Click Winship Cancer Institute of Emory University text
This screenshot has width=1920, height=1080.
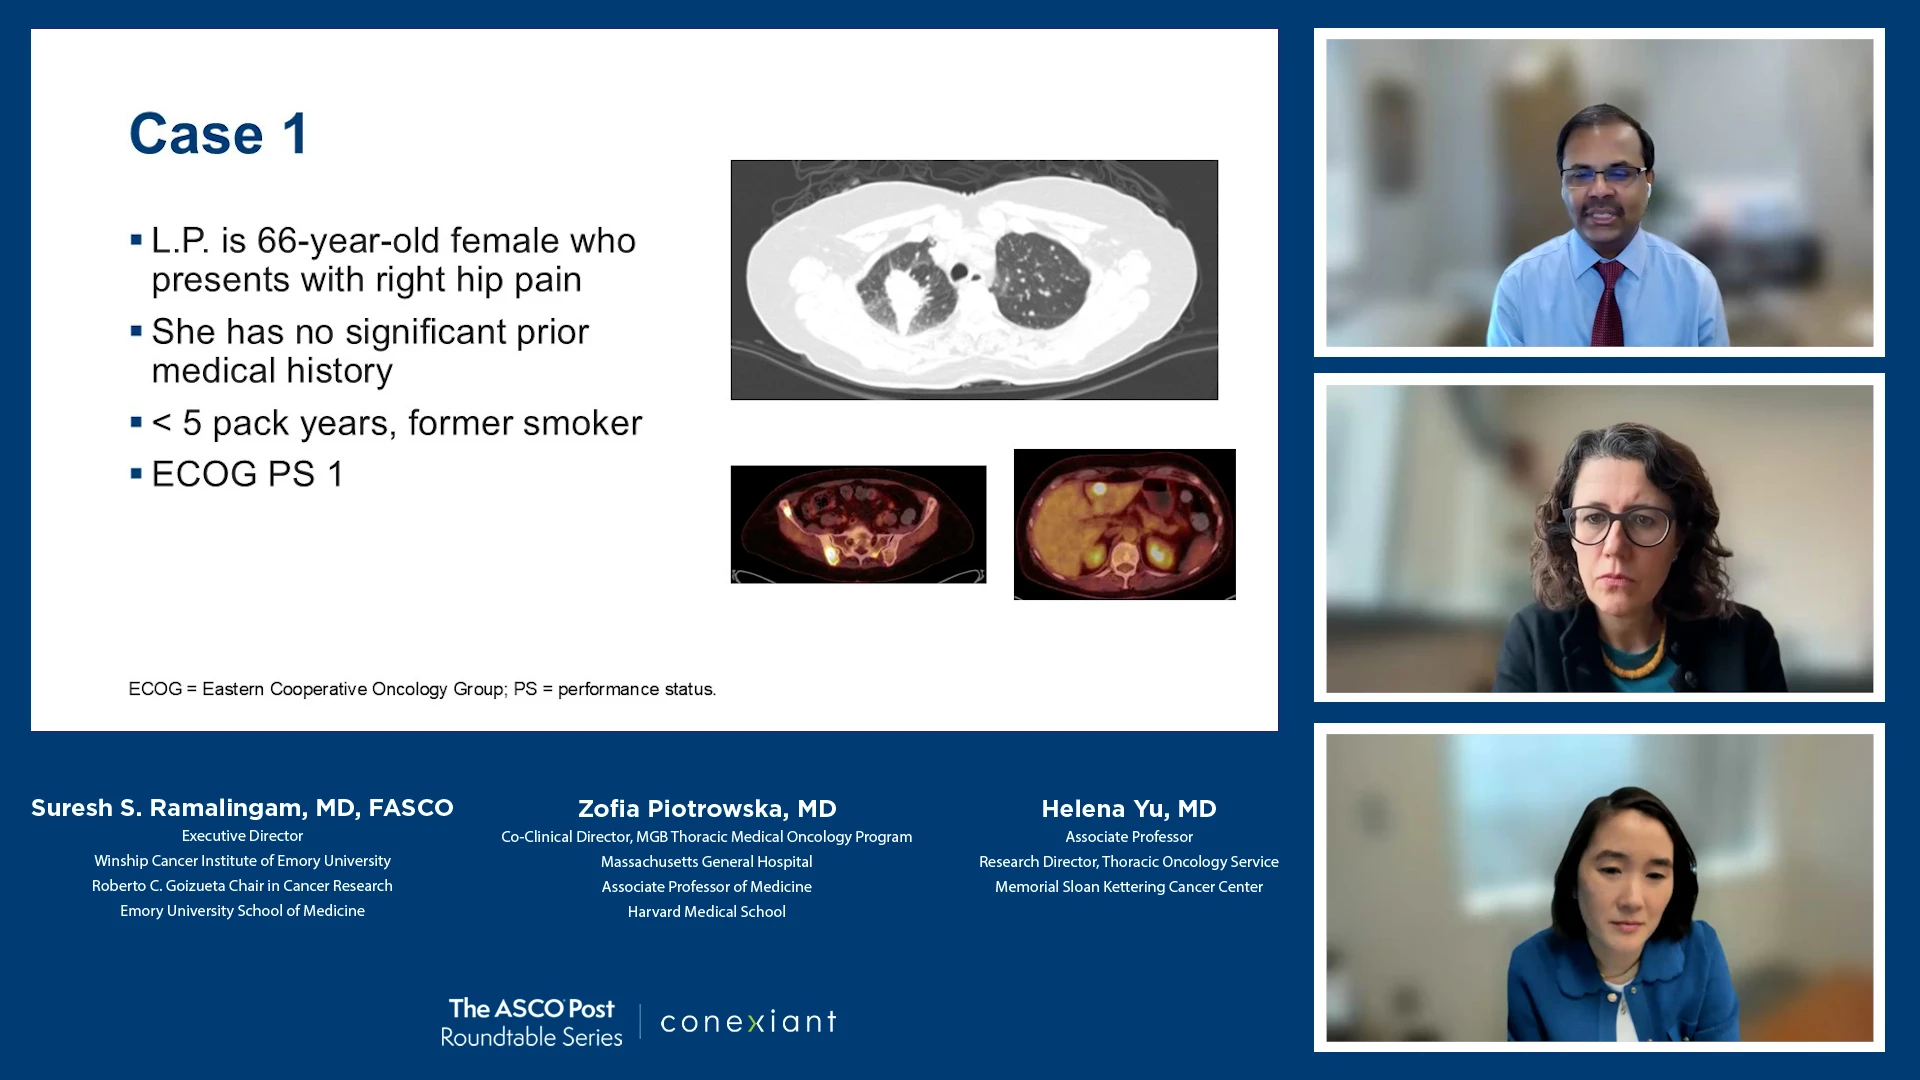tap(242, 860)
